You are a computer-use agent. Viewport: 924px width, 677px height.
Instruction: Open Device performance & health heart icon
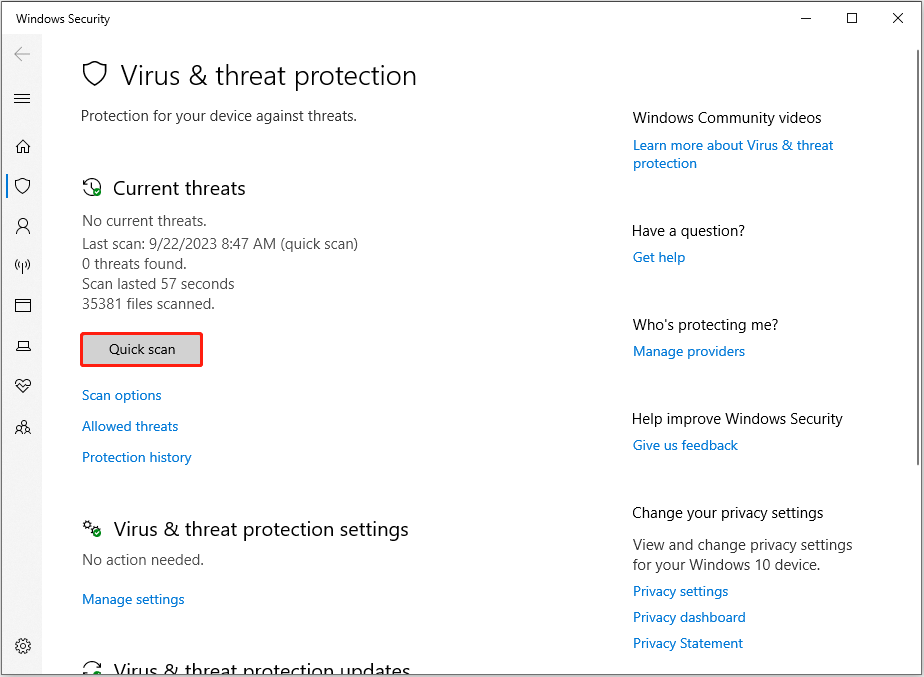pos(23,386)
